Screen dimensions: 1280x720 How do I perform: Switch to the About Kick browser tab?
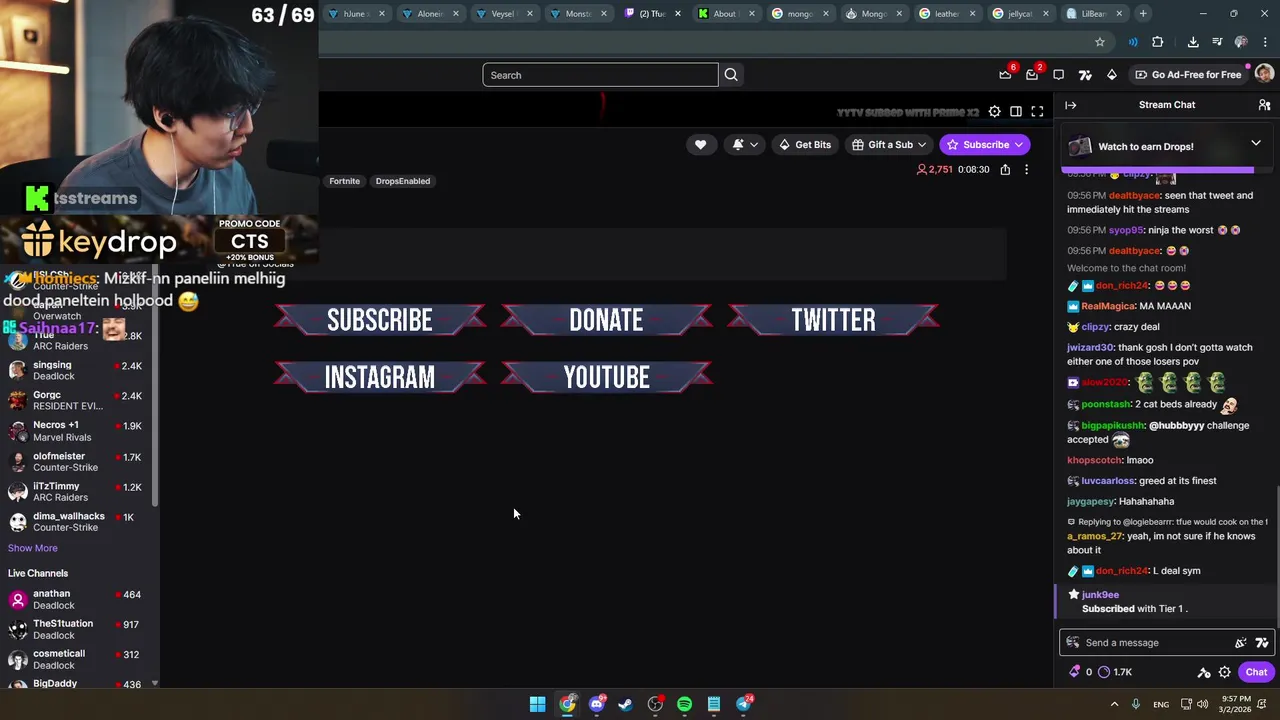click(726, 14)
